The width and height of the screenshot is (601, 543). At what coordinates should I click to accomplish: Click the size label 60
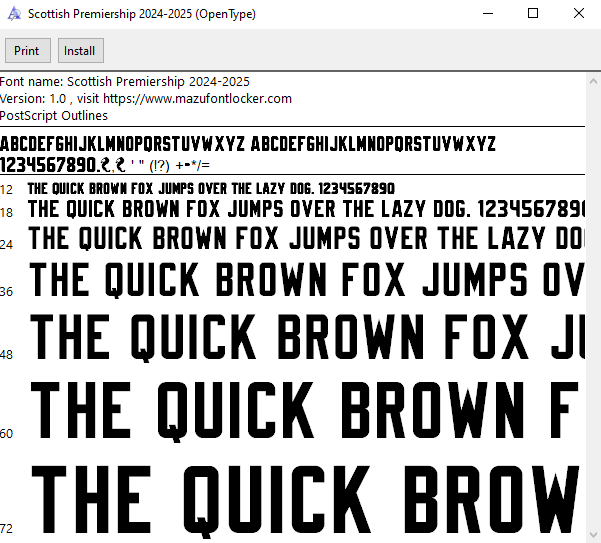click(x=7, y=434)
